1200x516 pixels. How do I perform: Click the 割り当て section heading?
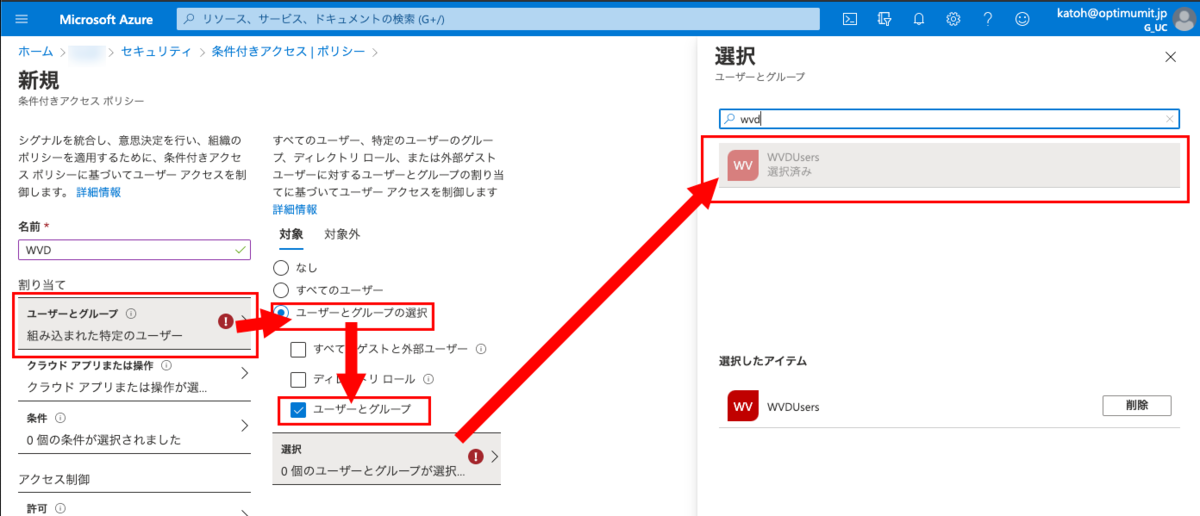[42, 285]
